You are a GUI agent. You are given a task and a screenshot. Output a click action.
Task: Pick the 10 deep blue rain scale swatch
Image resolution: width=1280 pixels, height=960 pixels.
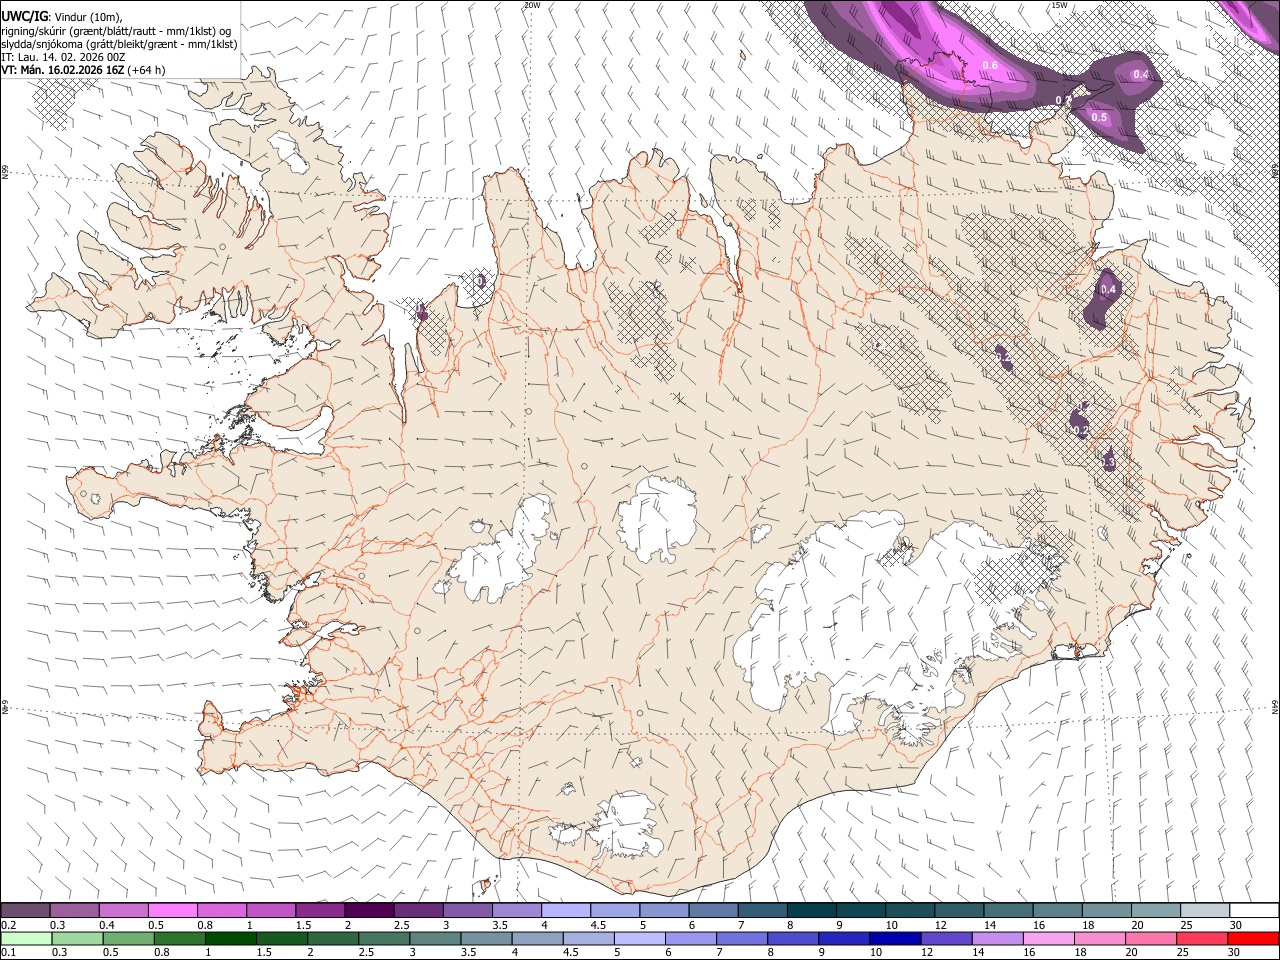click(x=895, y=938)
